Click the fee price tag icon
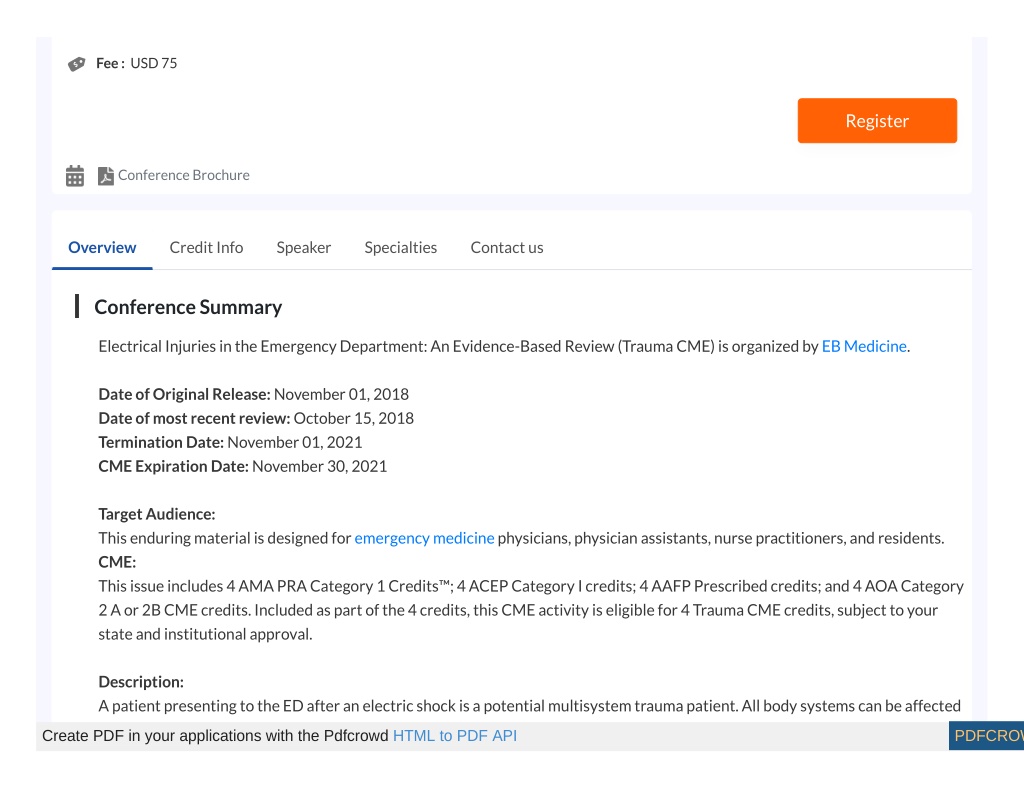The image size is (1024, 791). (x=76, y=63)
